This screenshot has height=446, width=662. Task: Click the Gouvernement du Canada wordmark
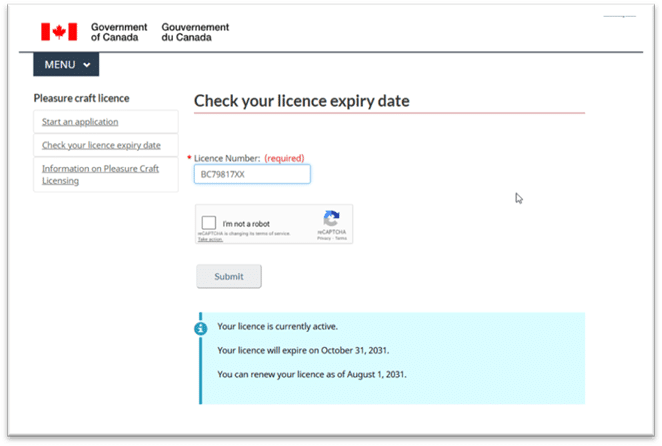[x=195, y=32]
